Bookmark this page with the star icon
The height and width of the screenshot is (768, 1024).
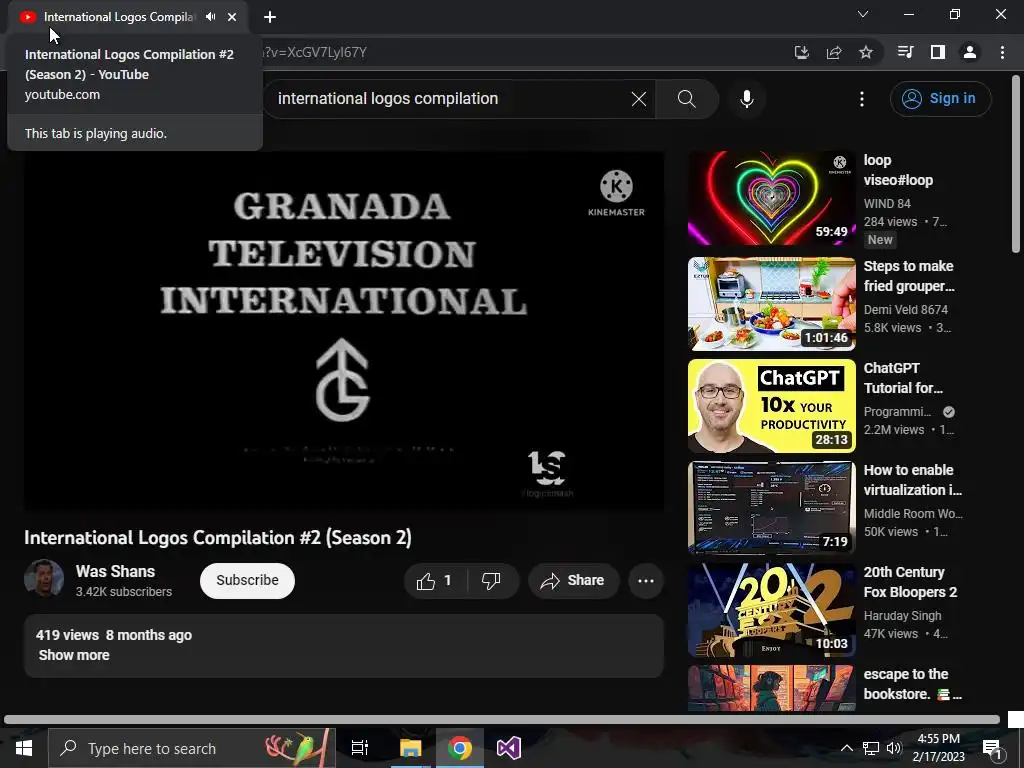click(x=866, y=52)
